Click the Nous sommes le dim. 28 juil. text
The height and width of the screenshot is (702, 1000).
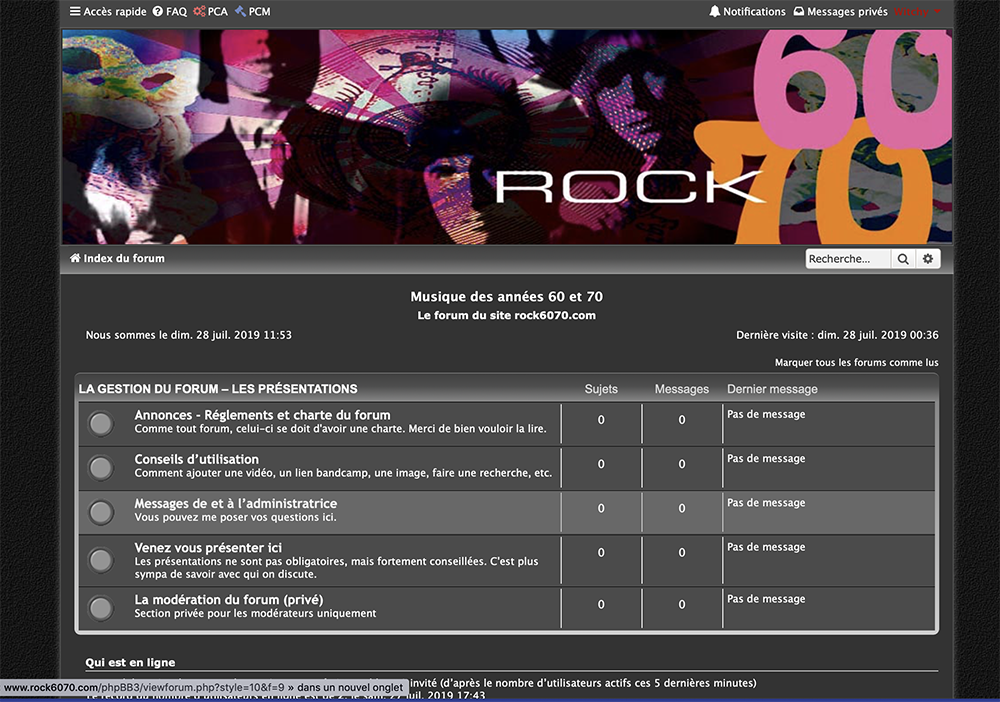coord(189,335)
